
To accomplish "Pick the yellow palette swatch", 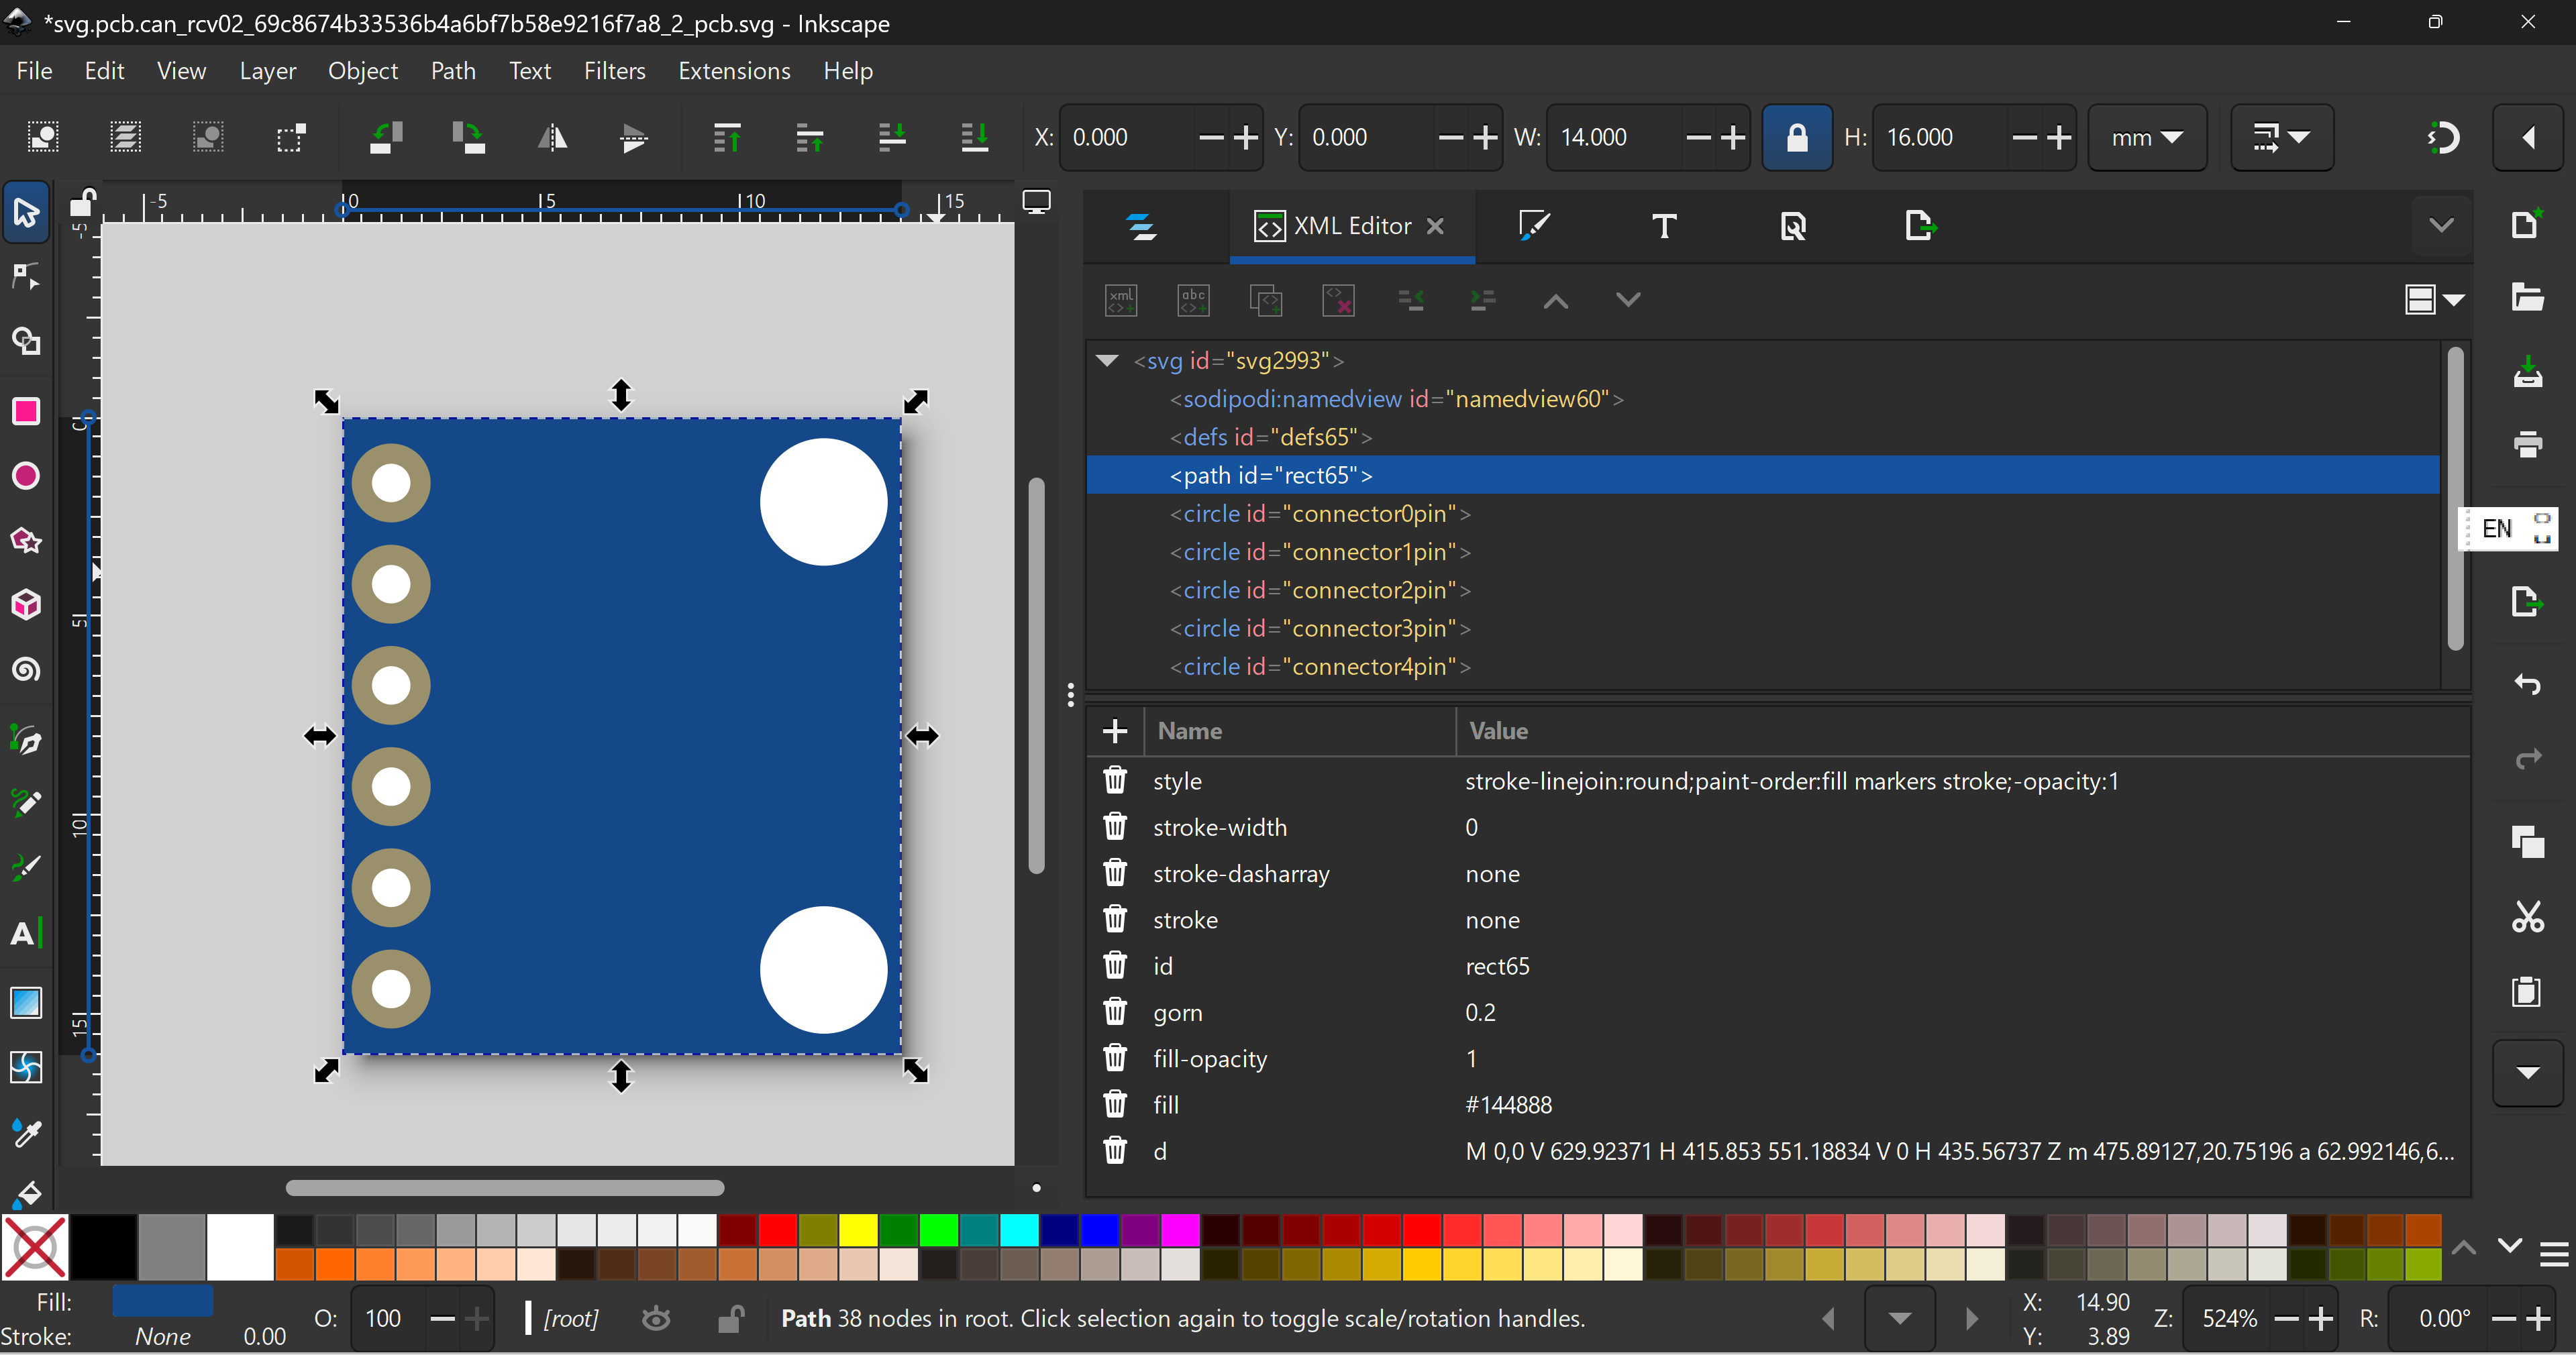I will click(x=858, y=1229).
